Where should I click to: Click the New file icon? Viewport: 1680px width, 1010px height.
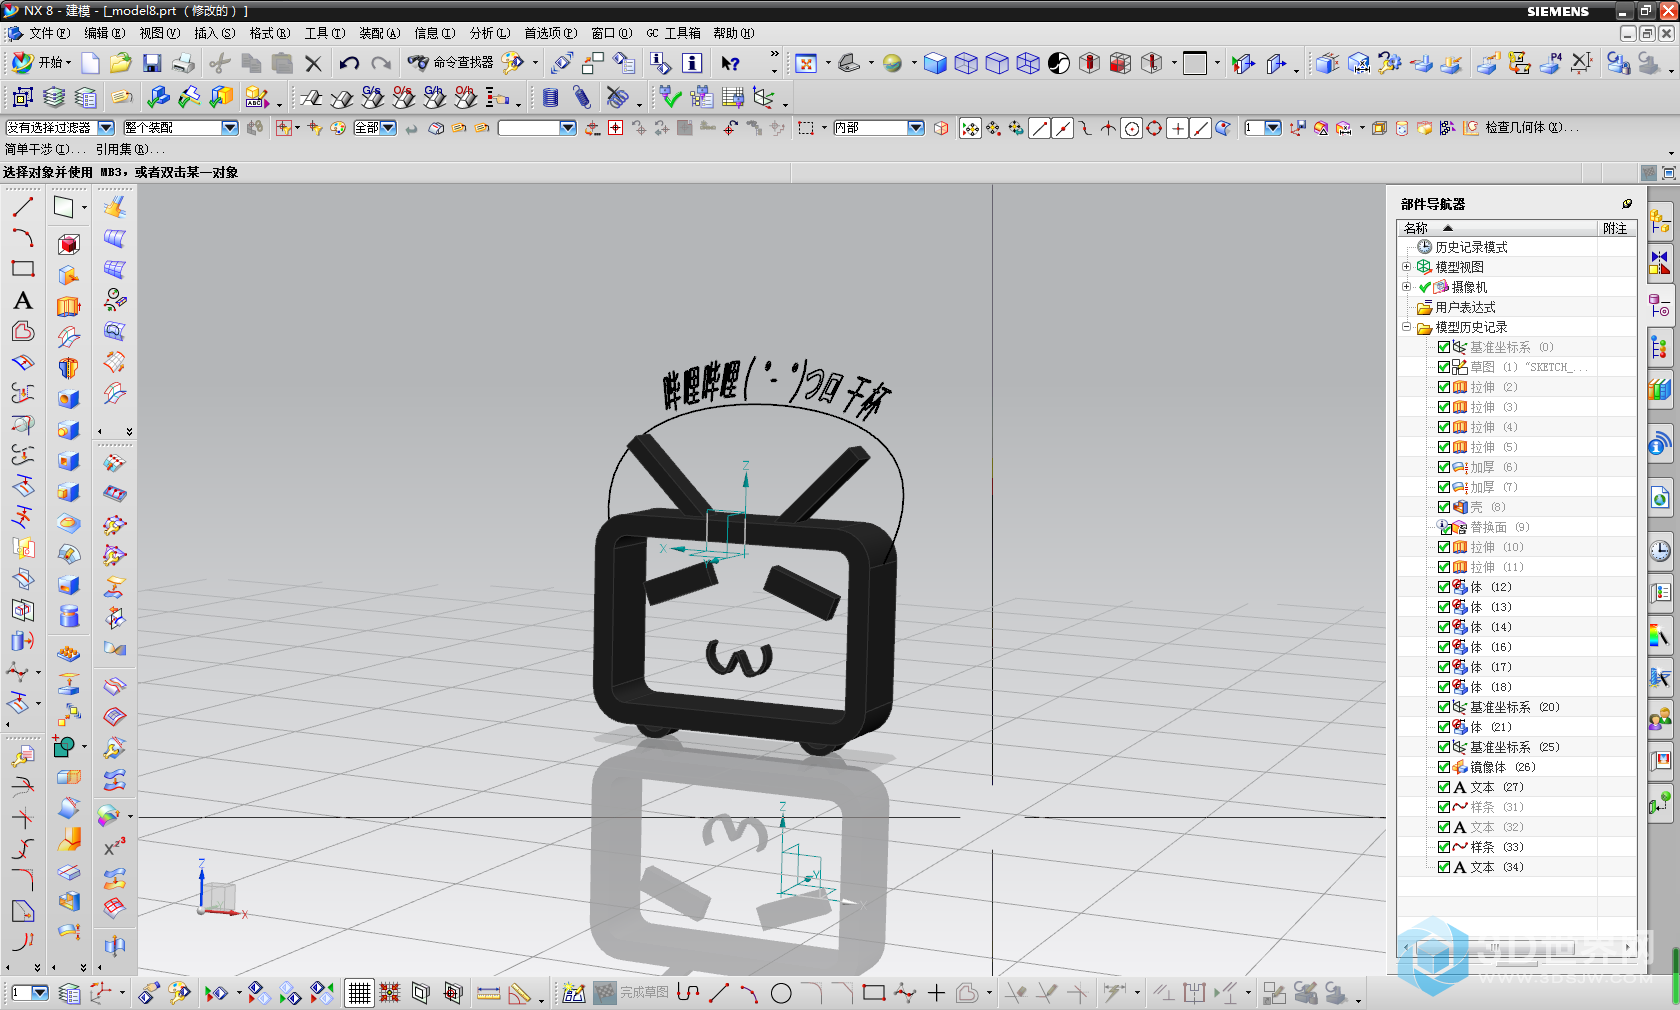pyautogui.click(x=90, y=63)
